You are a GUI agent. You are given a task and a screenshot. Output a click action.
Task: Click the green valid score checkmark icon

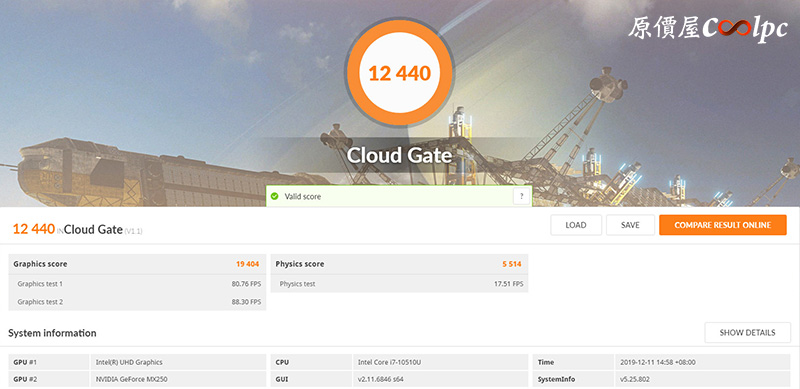274,196
